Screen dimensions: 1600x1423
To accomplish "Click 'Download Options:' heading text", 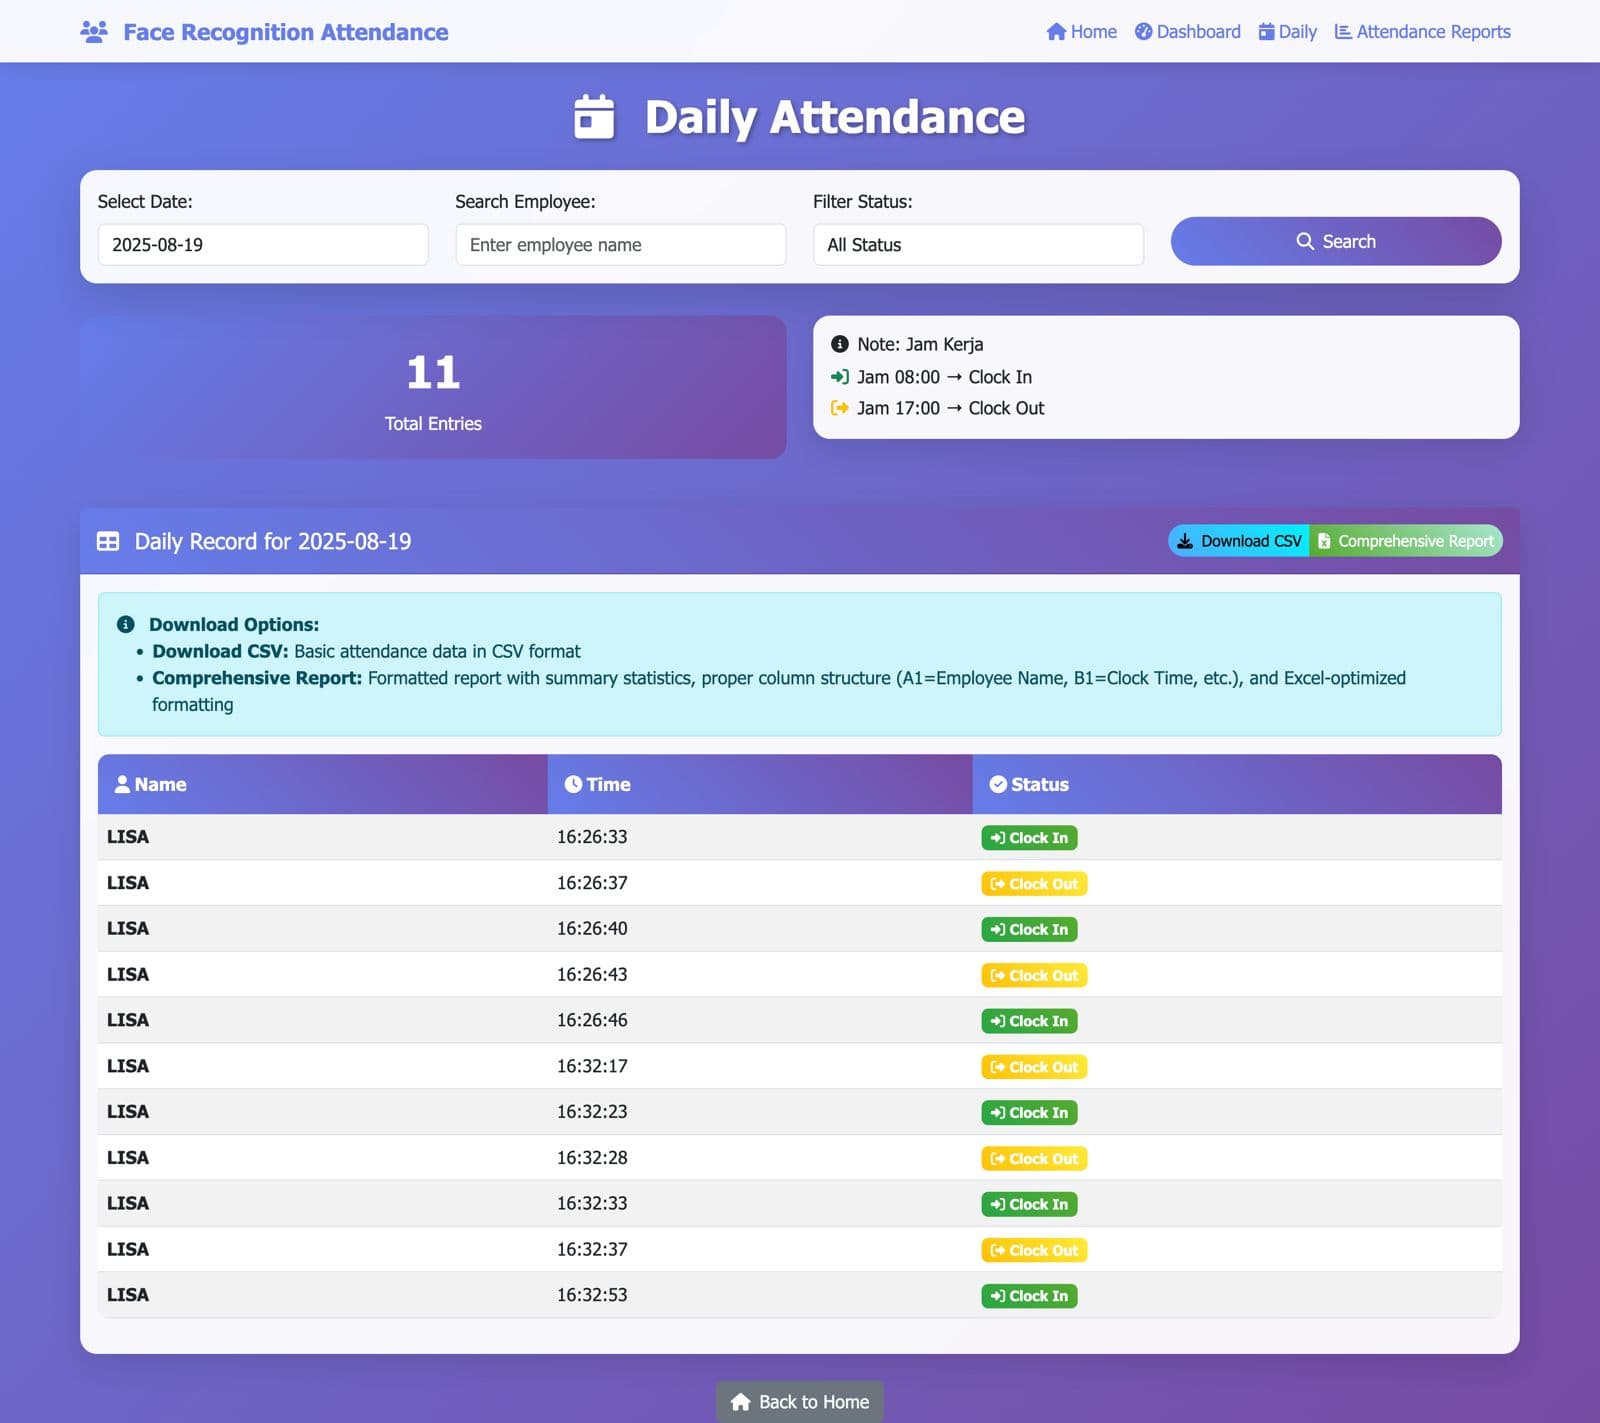I will (x=234, y=624).
